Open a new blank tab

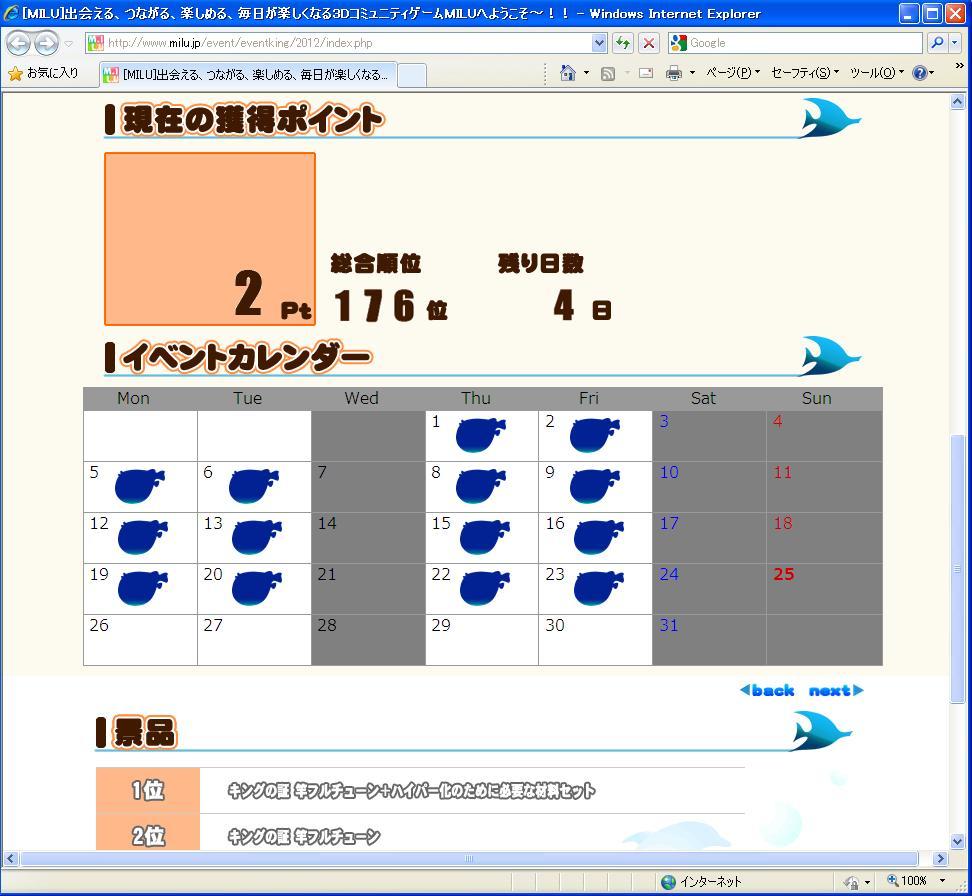[x=412, y=75]
